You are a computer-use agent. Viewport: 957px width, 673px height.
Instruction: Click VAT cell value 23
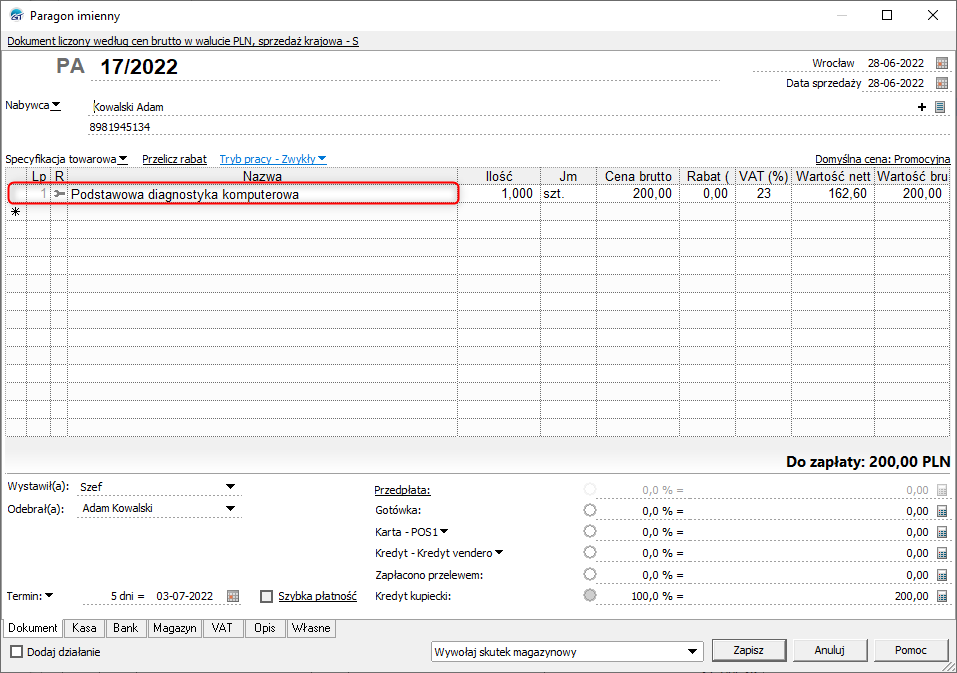(x=764, y=194)
